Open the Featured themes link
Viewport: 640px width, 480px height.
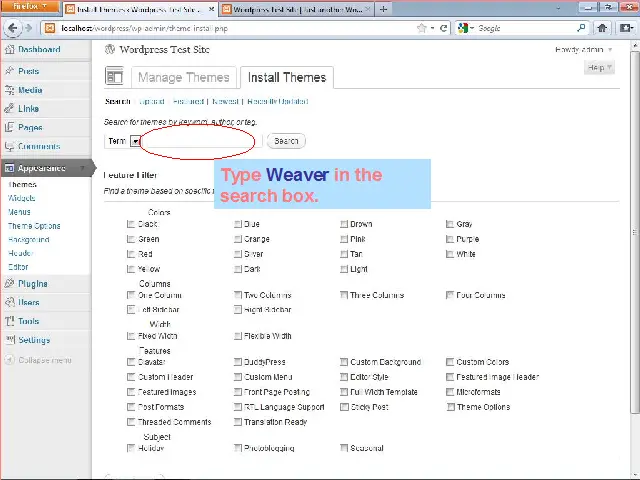pyautogui.click(x=187, y=101)
